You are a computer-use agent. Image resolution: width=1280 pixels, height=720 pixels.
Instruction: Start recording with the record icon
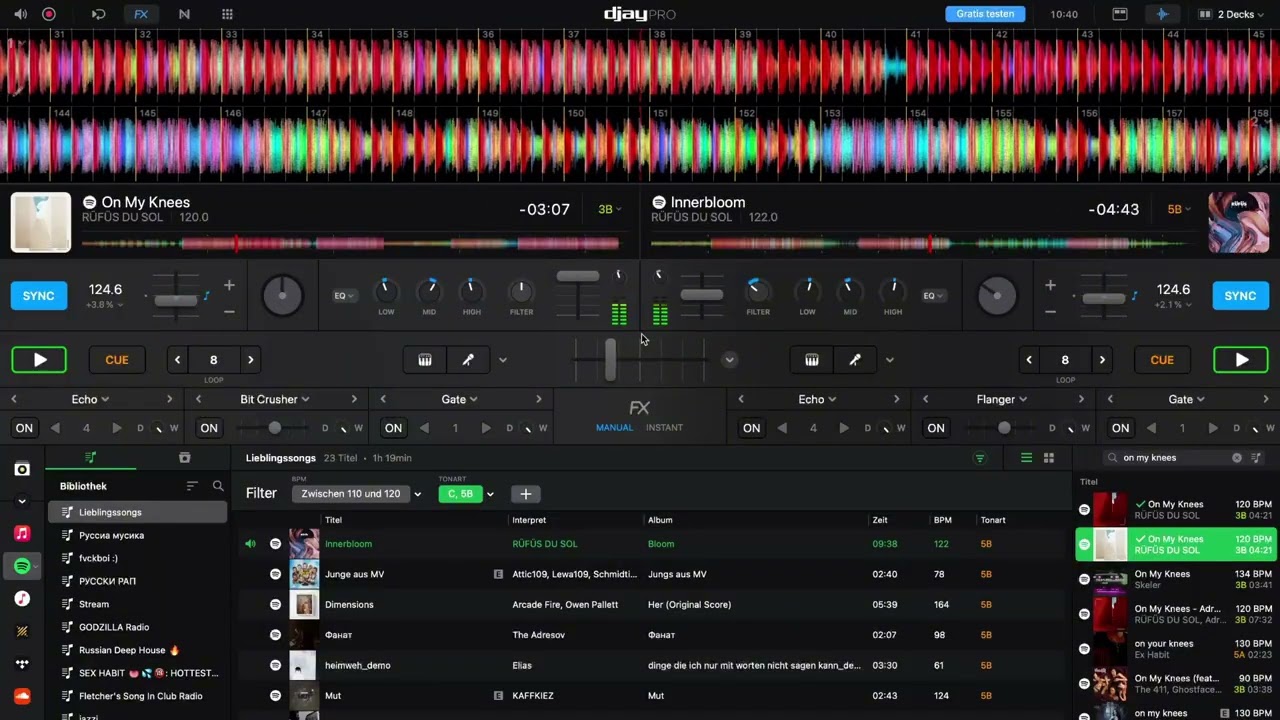pyautogui.click(x=49, y=14)
